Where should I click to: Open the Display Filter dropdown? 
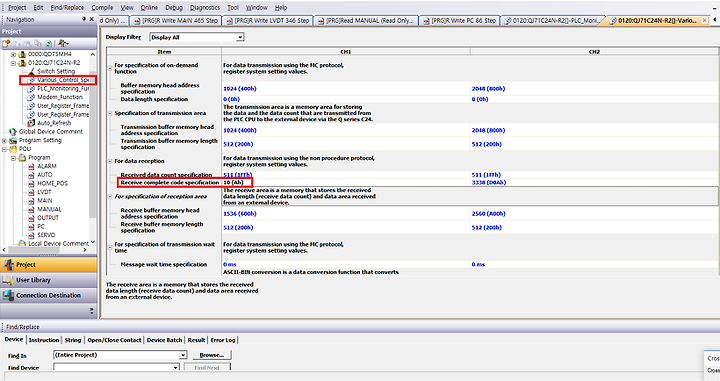click(x=240, y=37)
